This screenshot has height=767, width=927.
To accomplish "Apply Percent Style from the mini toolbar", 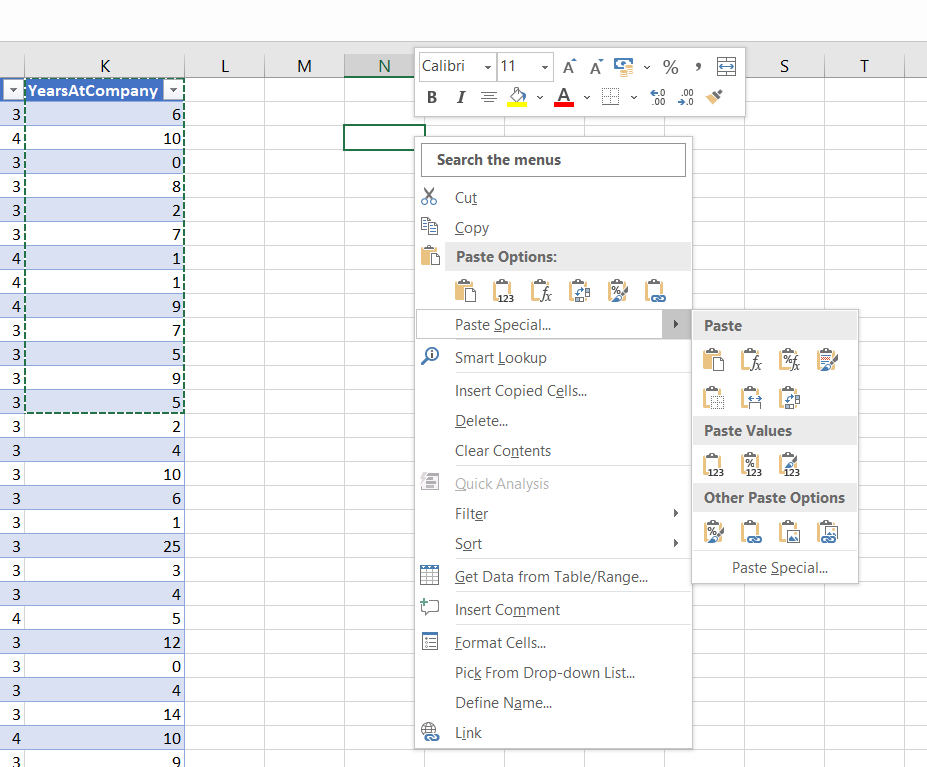I will tap(670, 67).
